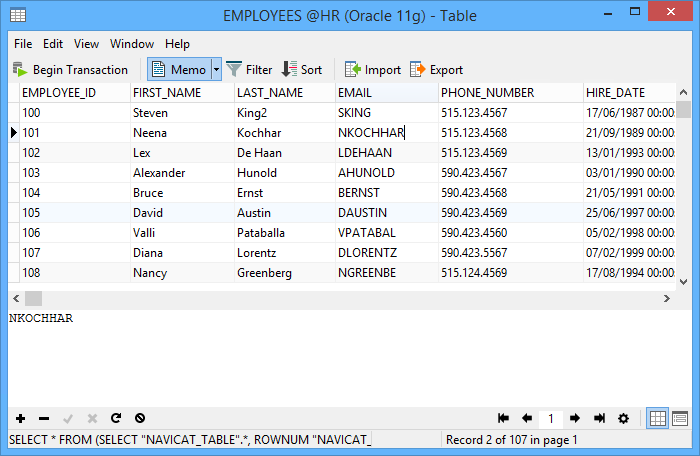
Task: Select the phone cell '590.423.4568'
Action: [x=511, y=193]
